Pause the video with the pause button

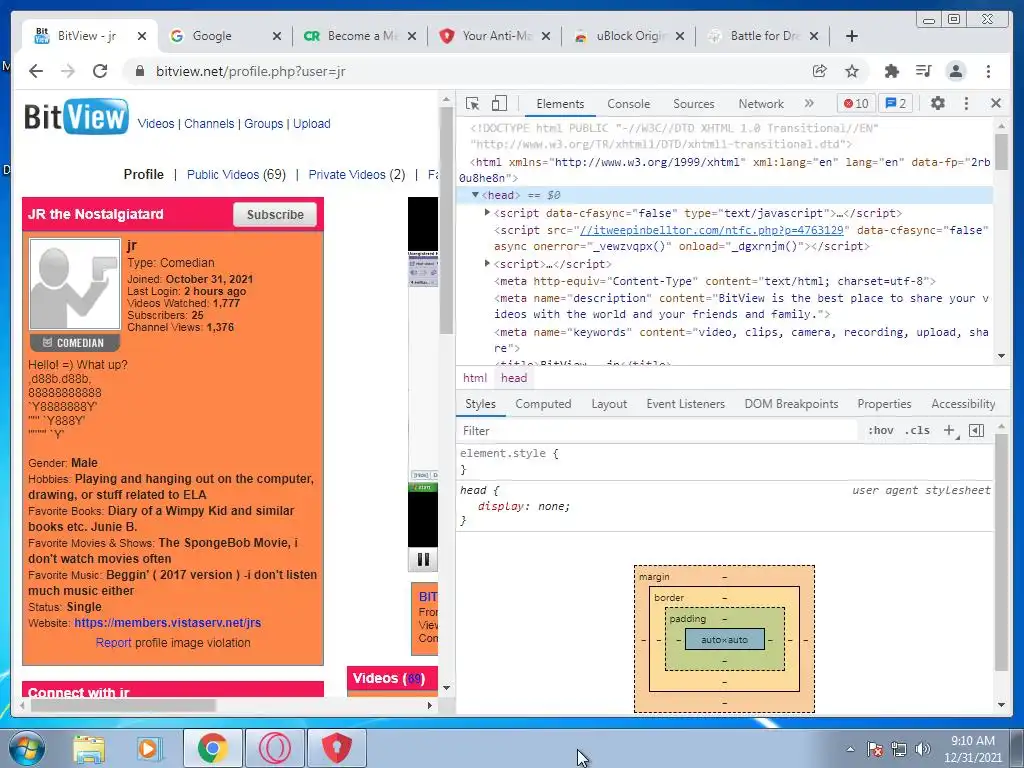tap(423, 559)
